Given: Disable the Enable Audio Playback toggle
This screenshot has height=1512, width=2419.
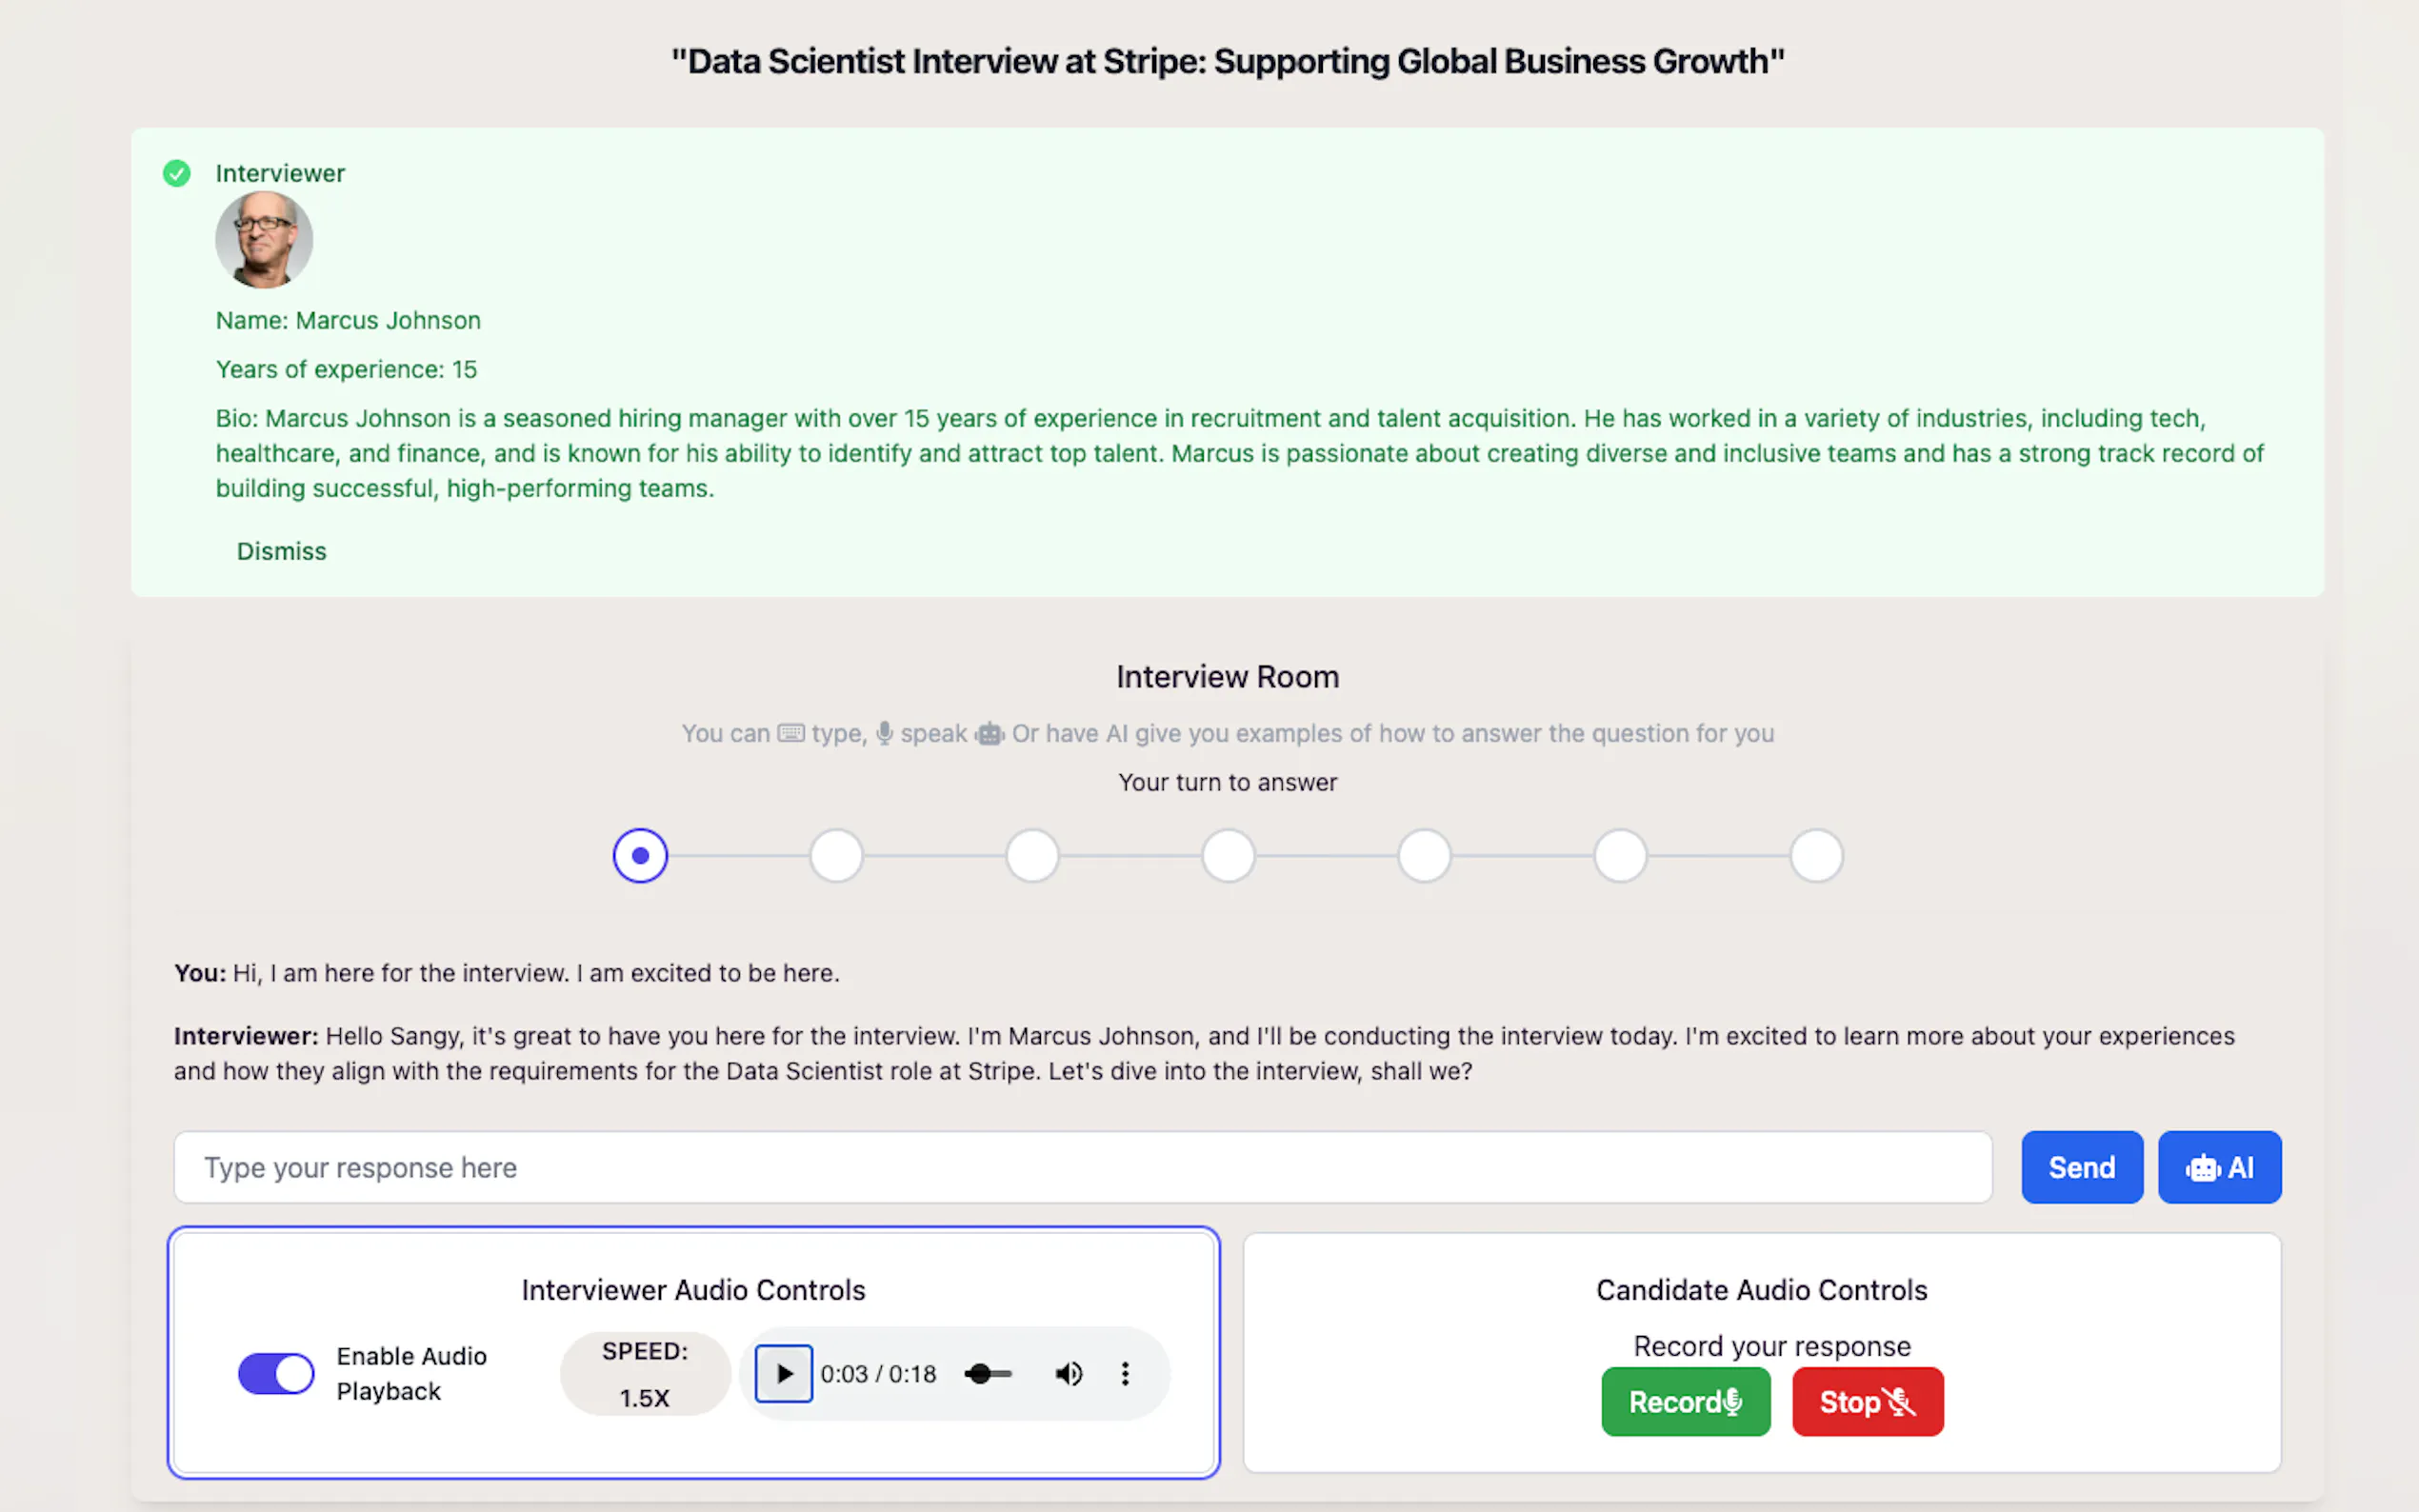Looking at the screenshot, I should click(x=276, y=1373).
